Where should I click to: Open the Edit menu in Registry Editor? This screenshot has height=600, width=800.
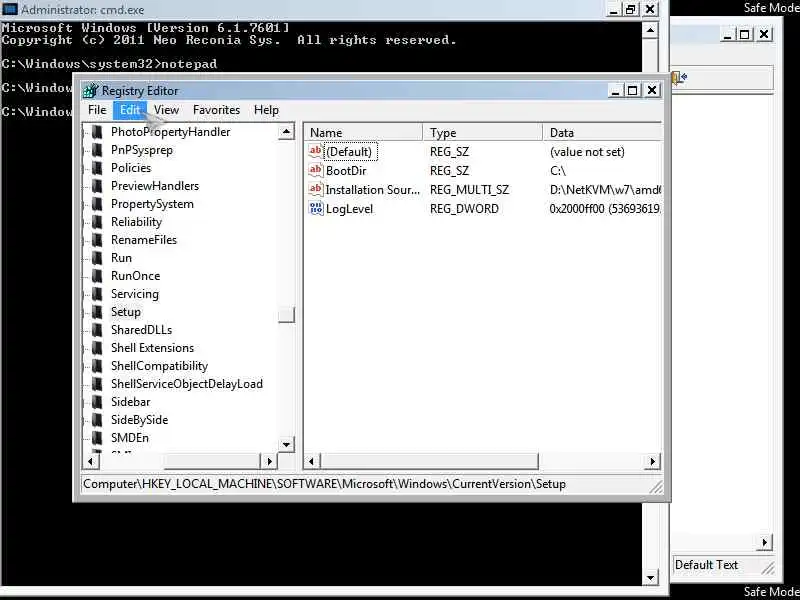(x=130, y=110)
